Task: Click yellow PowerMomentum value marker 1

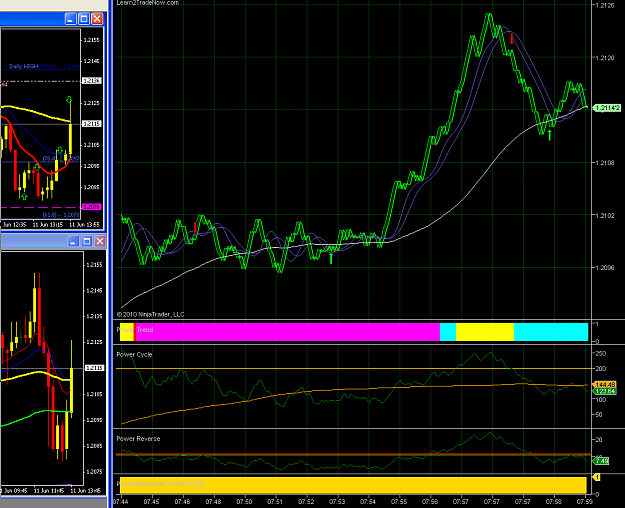Action: tap(597, 477)
